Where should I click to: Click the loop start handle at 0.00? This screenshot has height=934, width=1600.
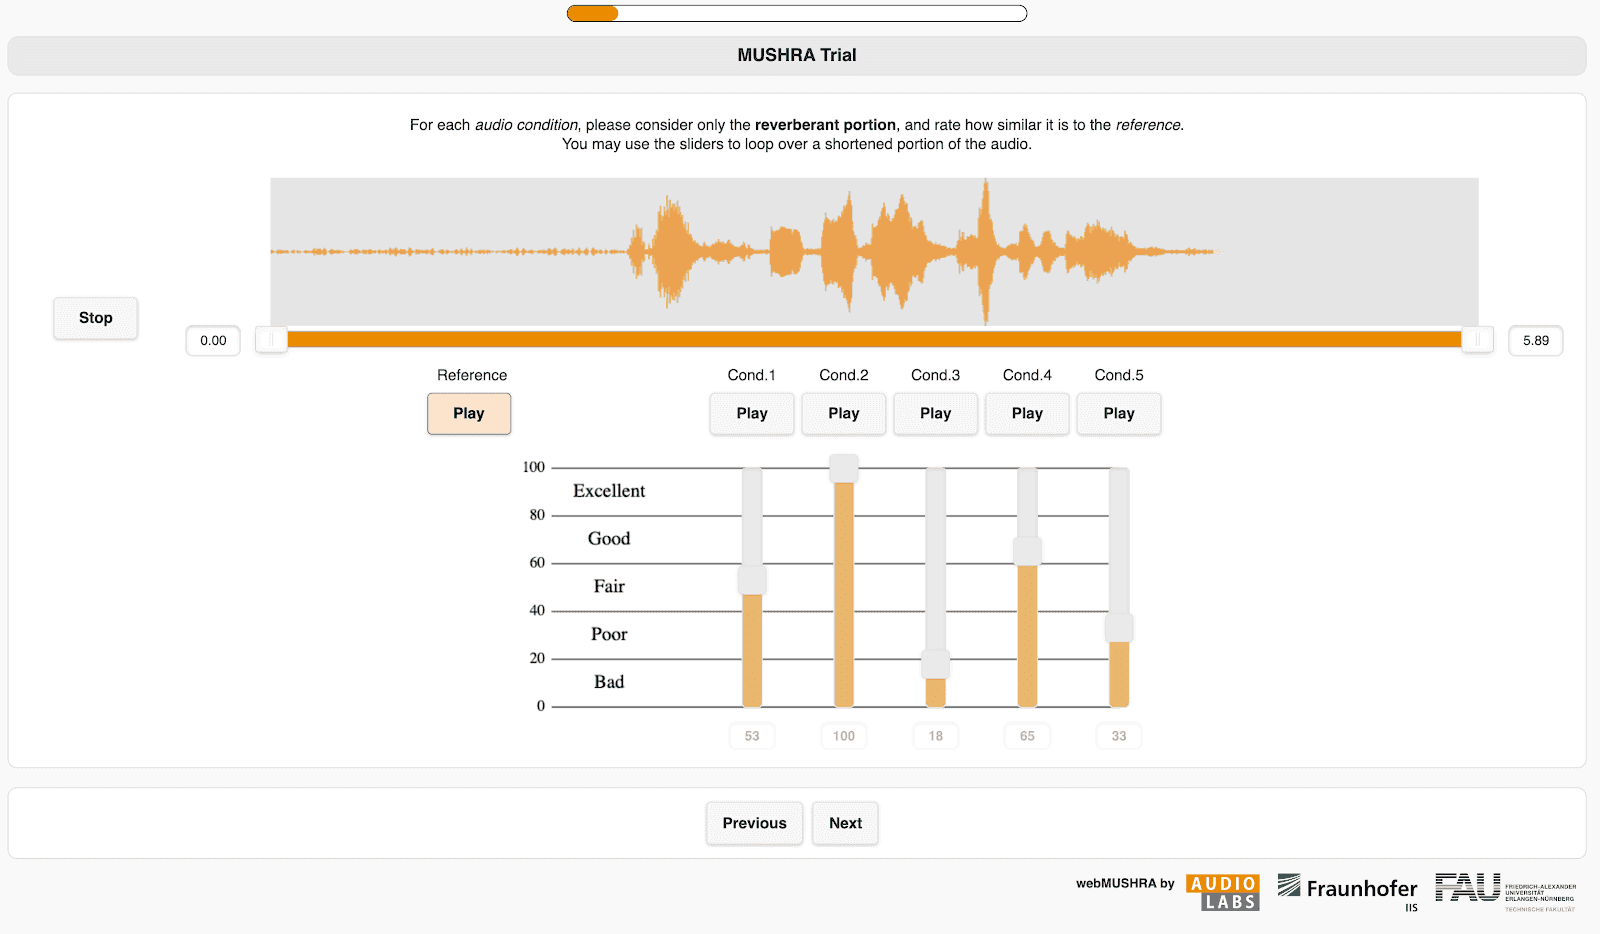[271, 340]
